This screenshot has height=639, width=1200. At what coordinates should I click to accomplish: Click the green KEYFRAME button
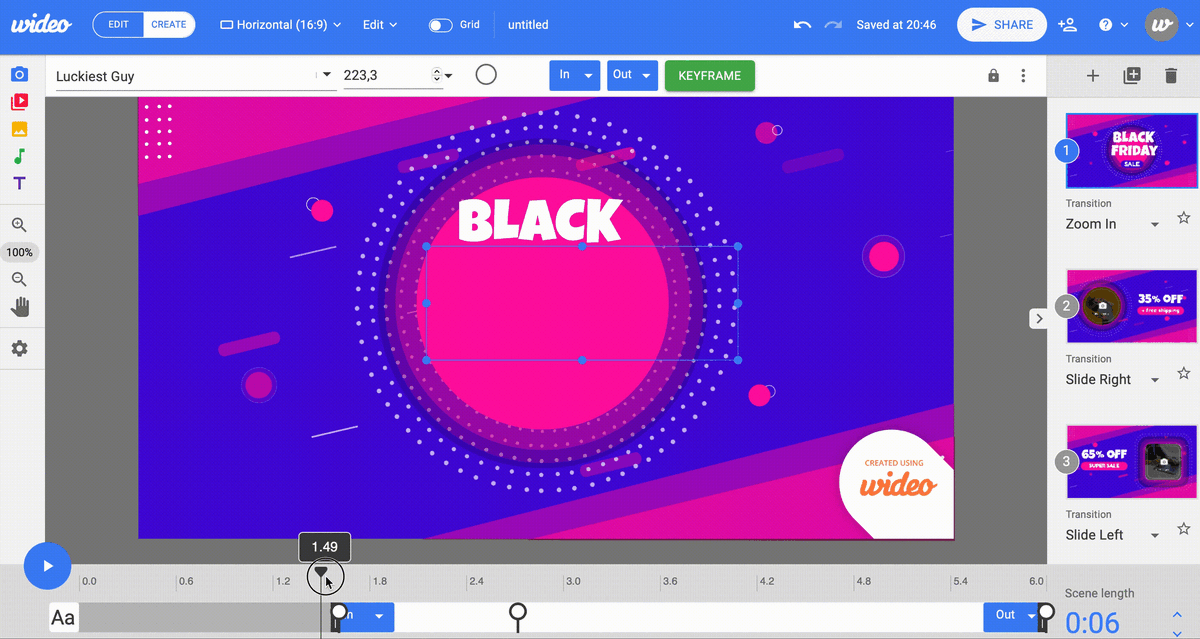[x=710, y=76]
